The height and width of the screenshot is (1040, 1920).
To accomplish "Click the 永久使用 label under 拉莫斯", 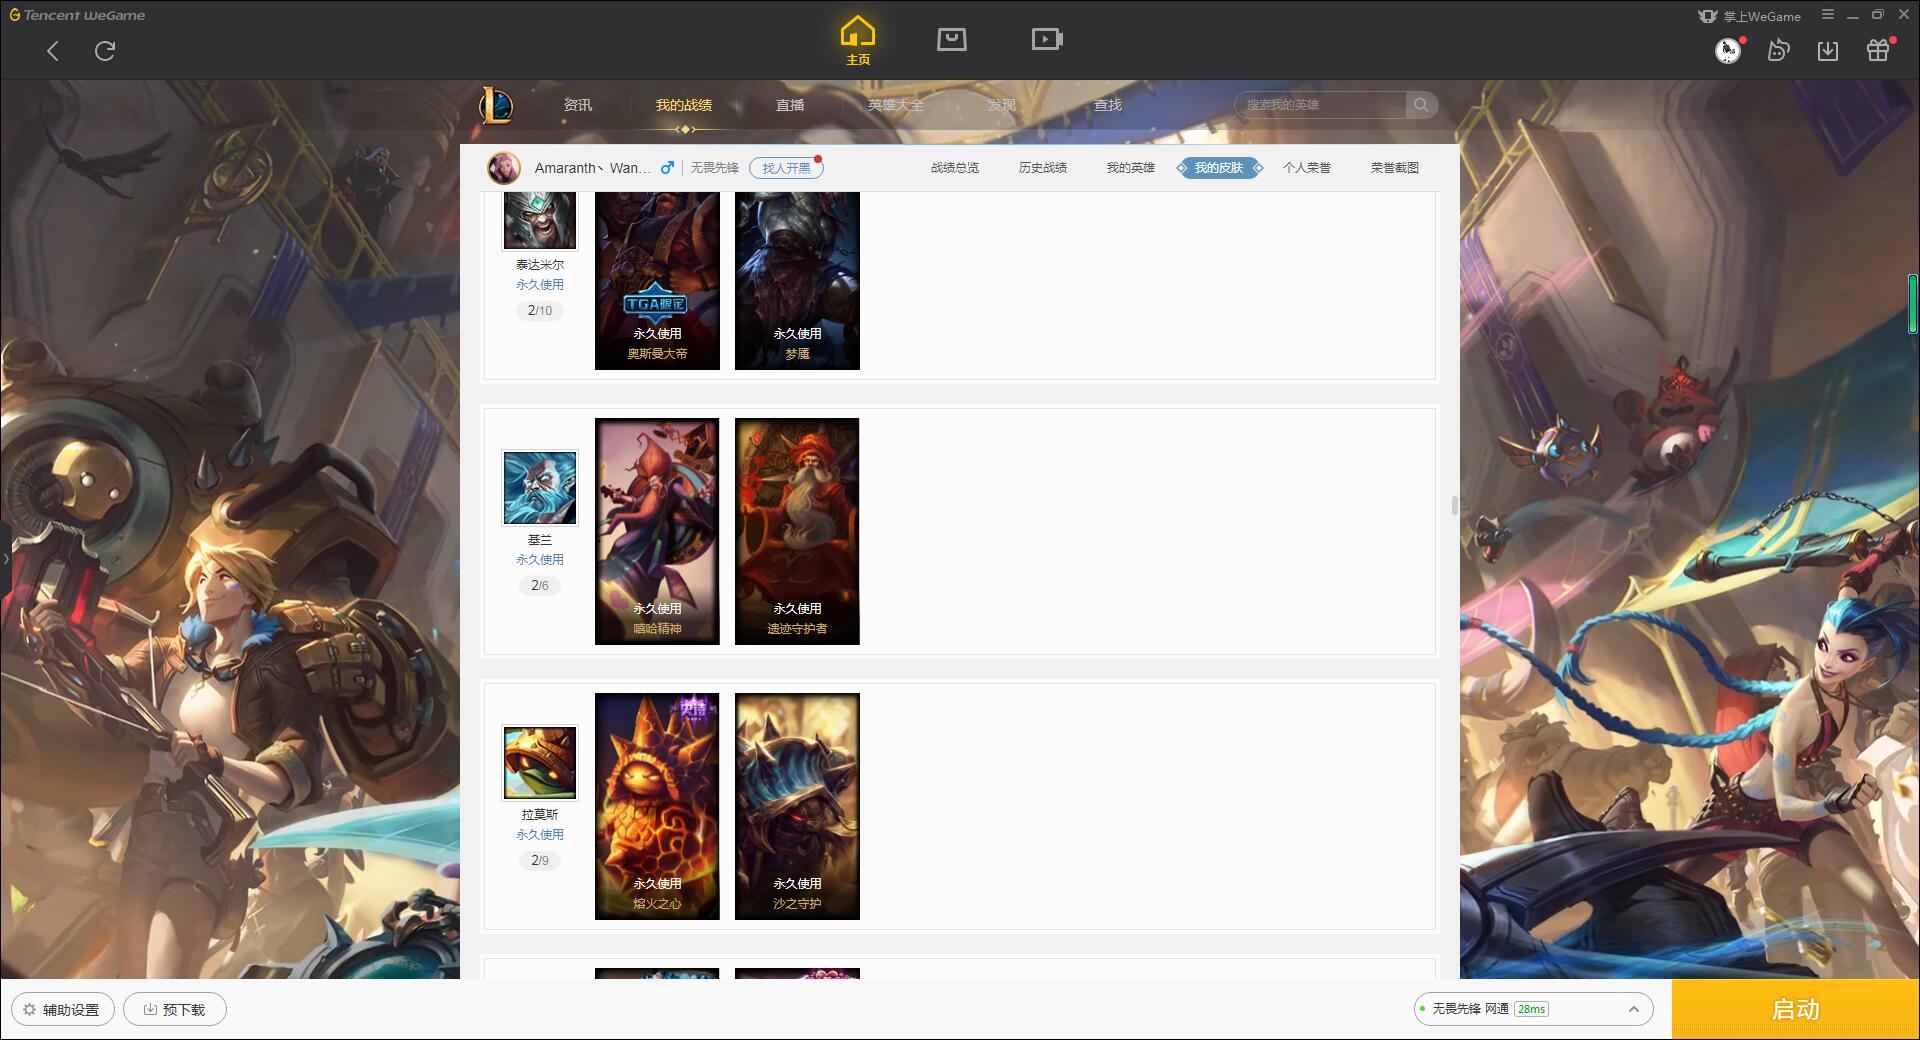I will (x=540, y=835).
